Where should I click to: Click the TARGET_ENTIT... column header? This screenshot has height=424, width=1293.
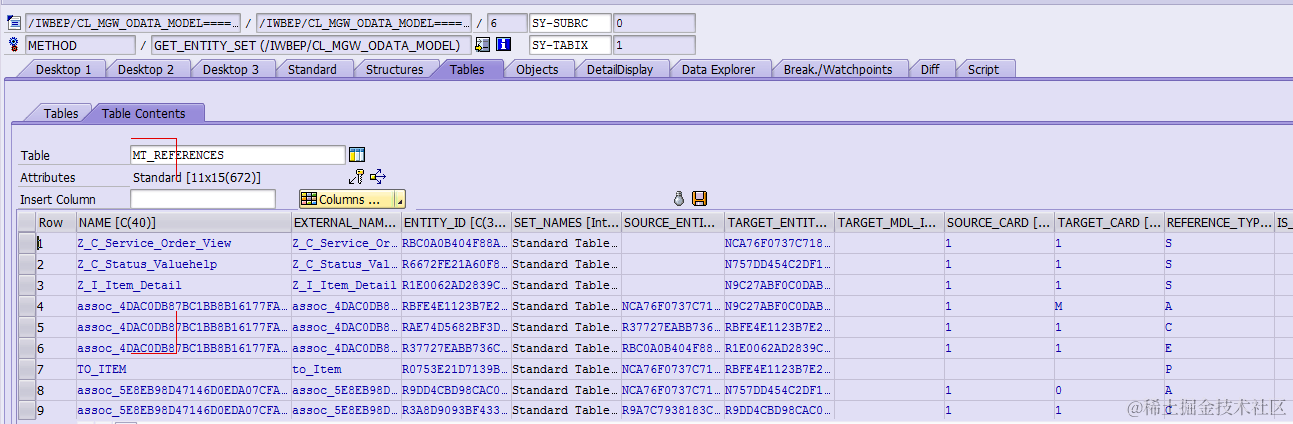pyautogui.click(x=778, y=222)
